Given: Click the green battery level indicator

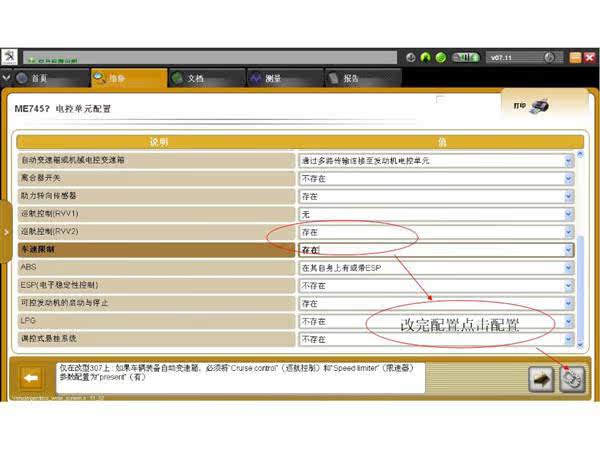Looking at the screenshot, I should point(466,57).
